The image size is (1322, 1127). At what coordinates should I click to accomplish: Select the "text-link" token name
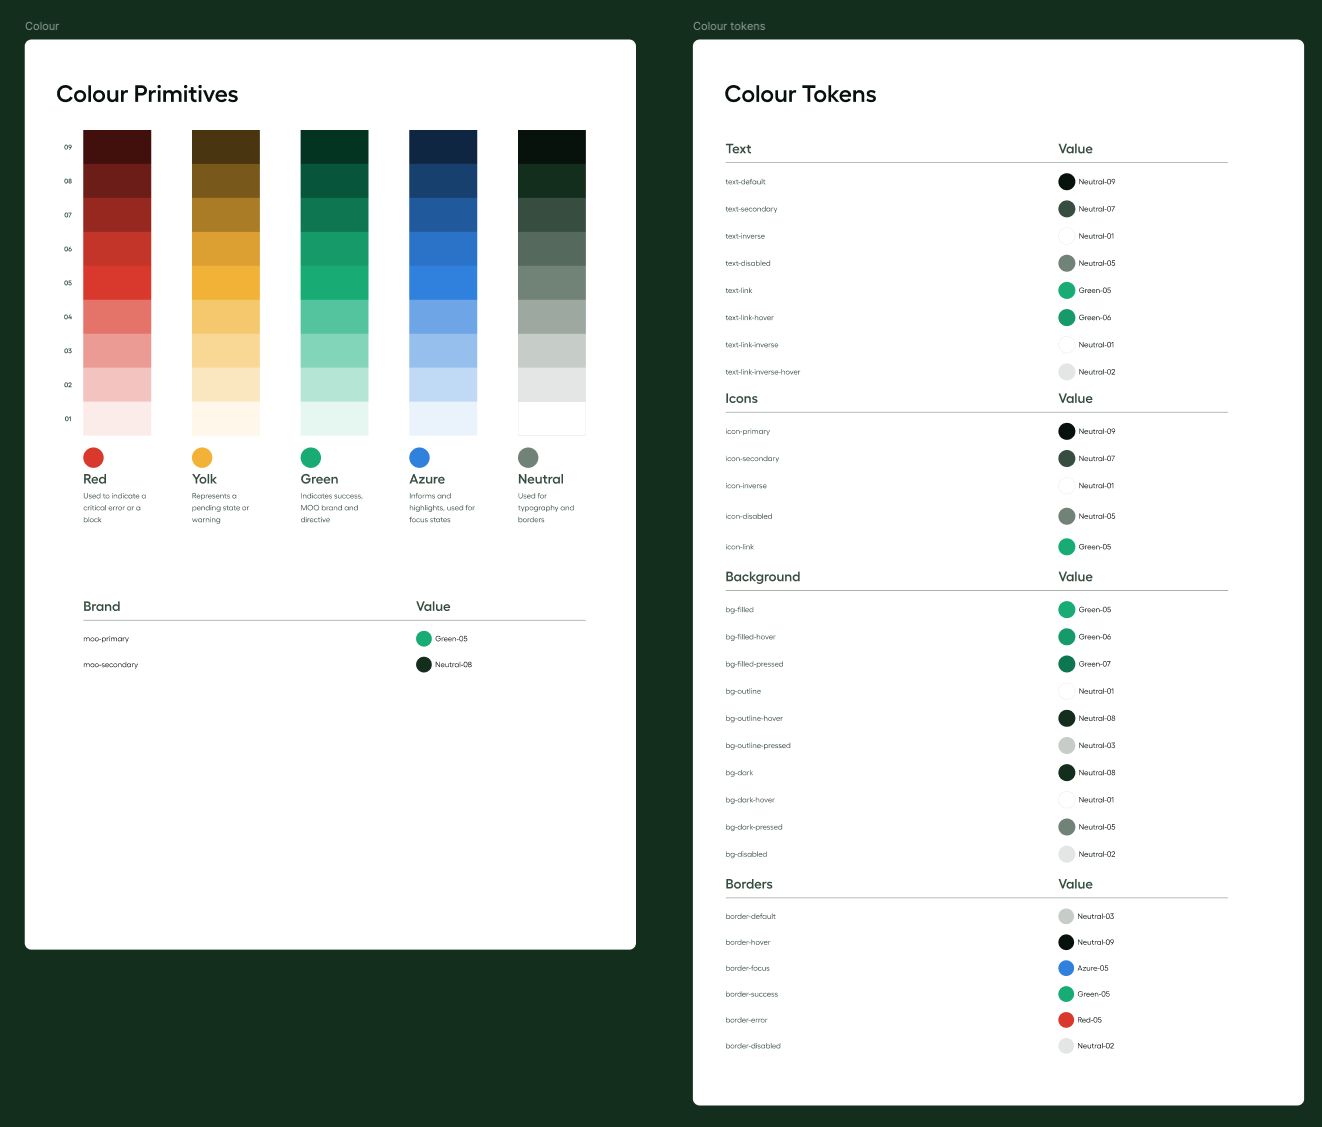pyautogui.click(x=739, y=291)
